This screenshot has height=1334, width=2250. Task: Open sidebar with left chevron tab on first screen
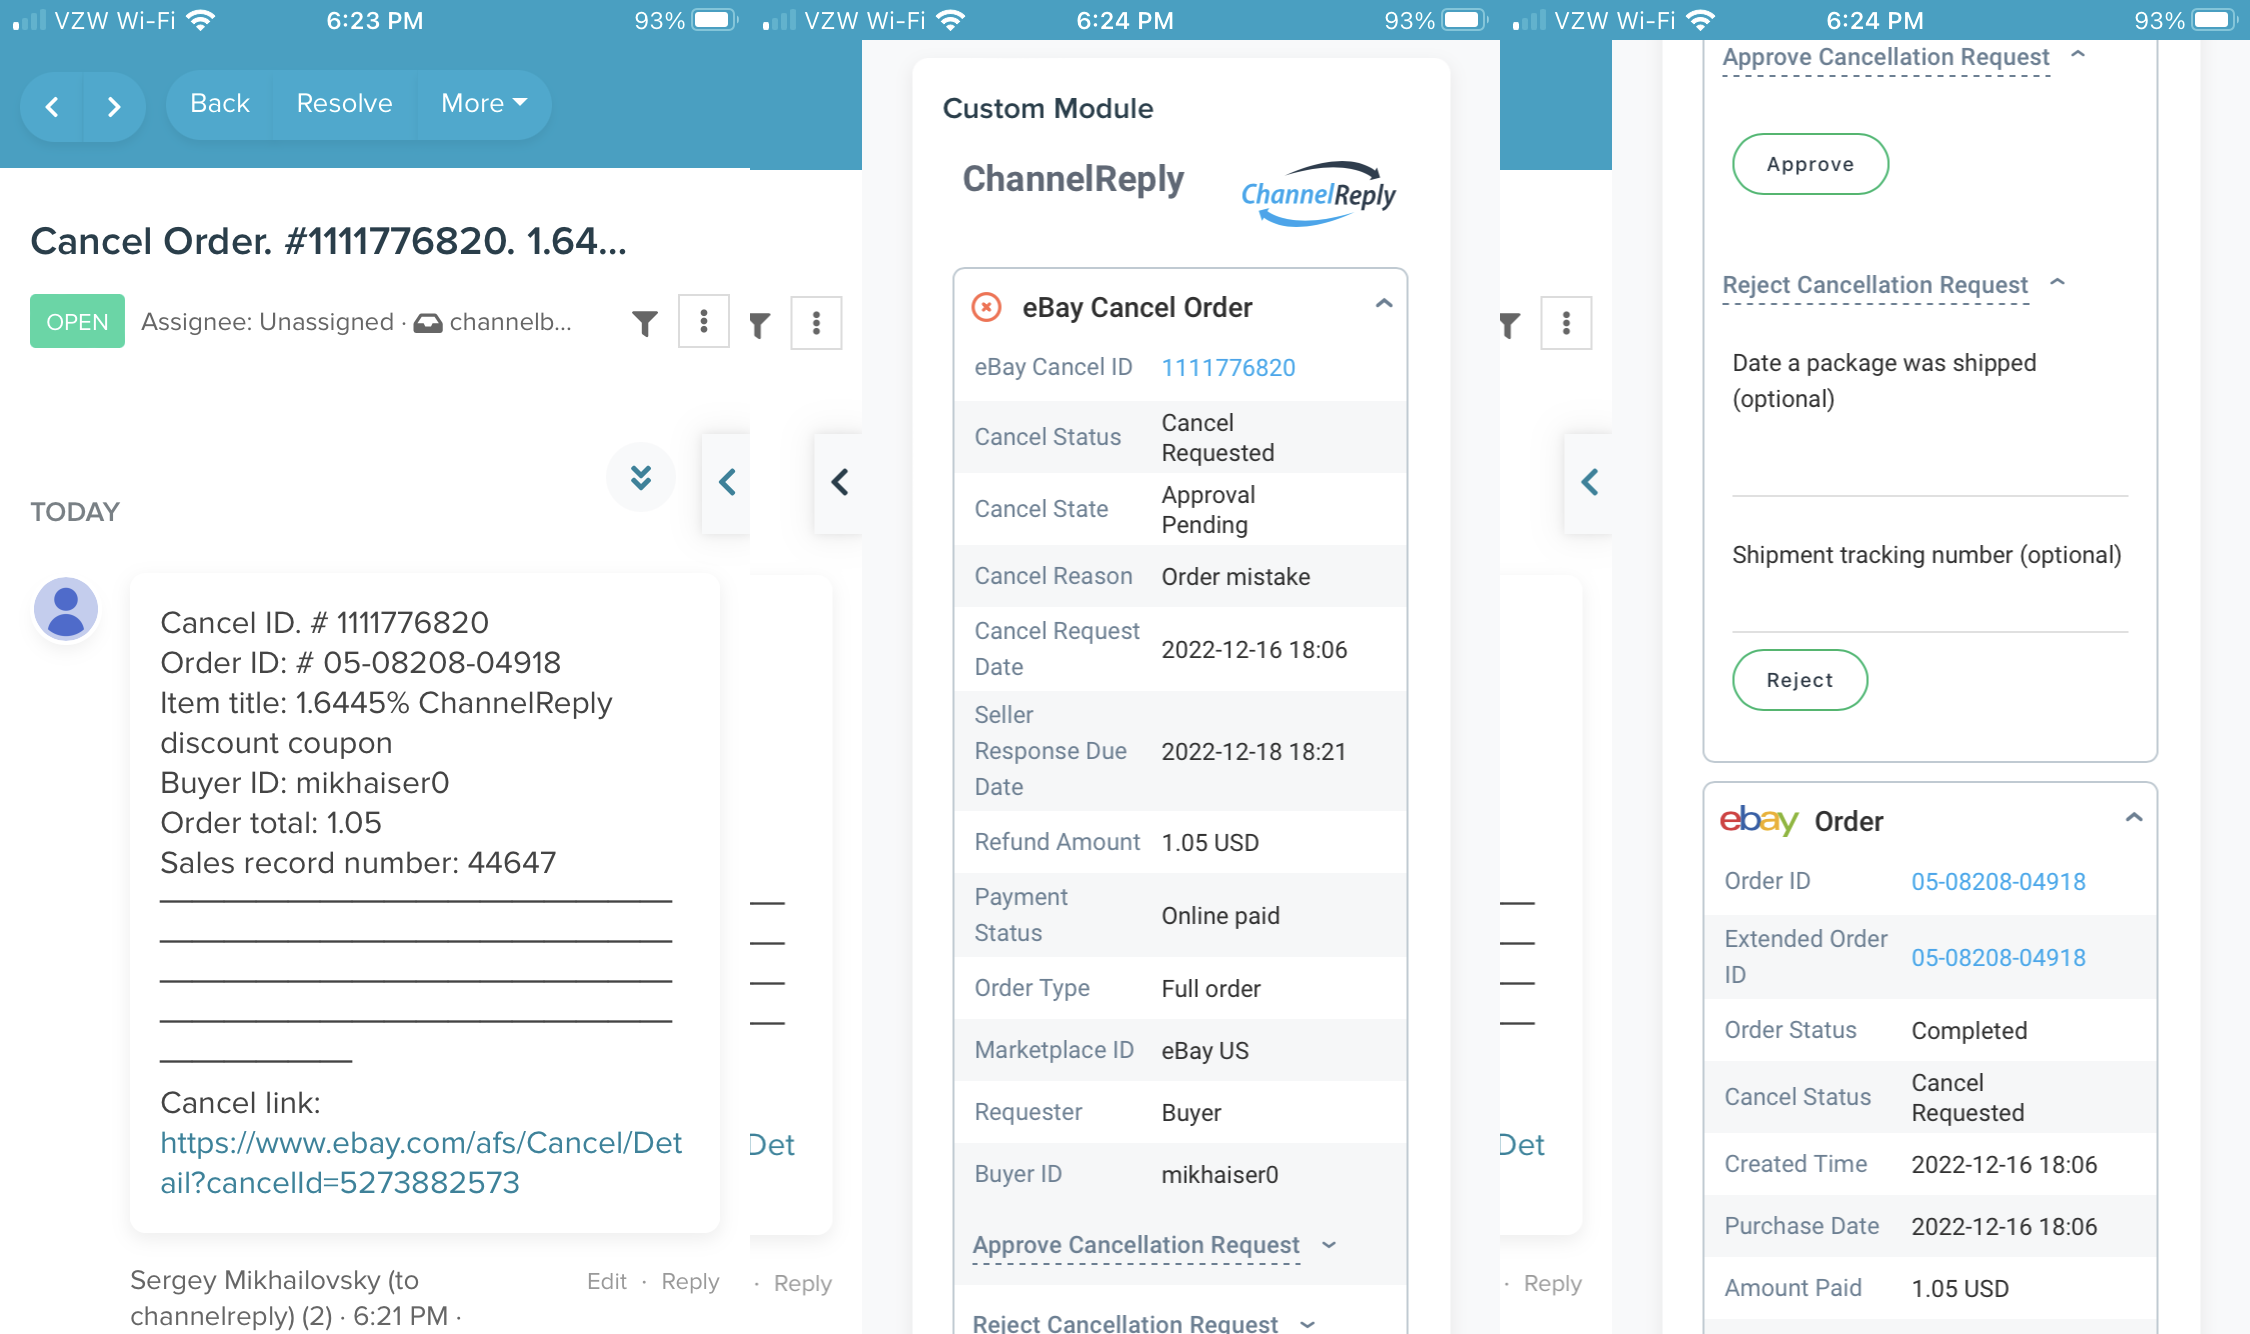coord(727,483)
